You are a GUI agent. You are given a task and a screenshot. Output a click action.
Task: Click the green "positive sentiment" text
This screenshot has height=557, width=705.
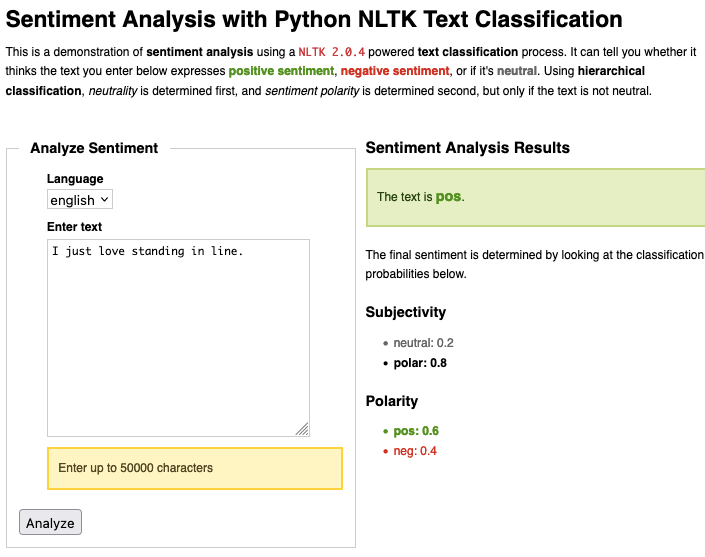point(281,71)
